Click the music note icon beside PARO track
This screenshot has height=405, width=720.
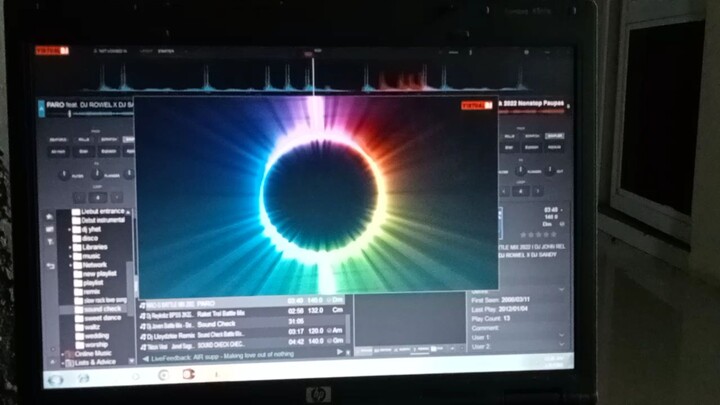(x=143, y=301)
